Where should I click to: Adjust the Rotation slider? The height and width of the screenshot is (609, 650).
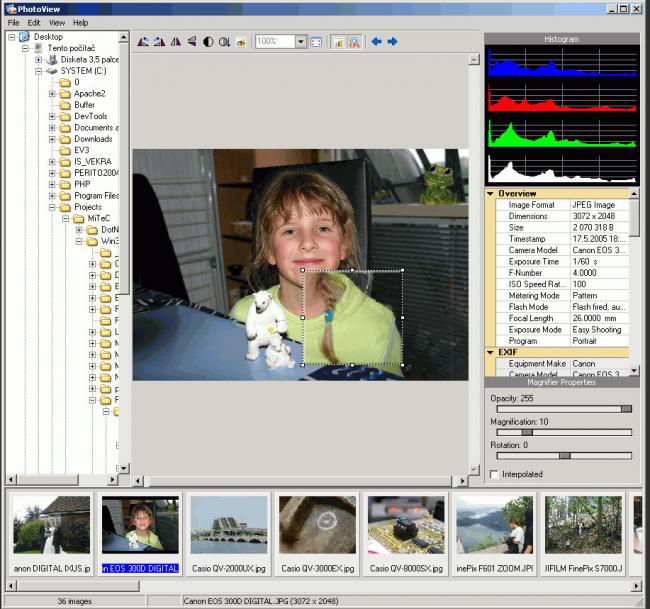564,456
